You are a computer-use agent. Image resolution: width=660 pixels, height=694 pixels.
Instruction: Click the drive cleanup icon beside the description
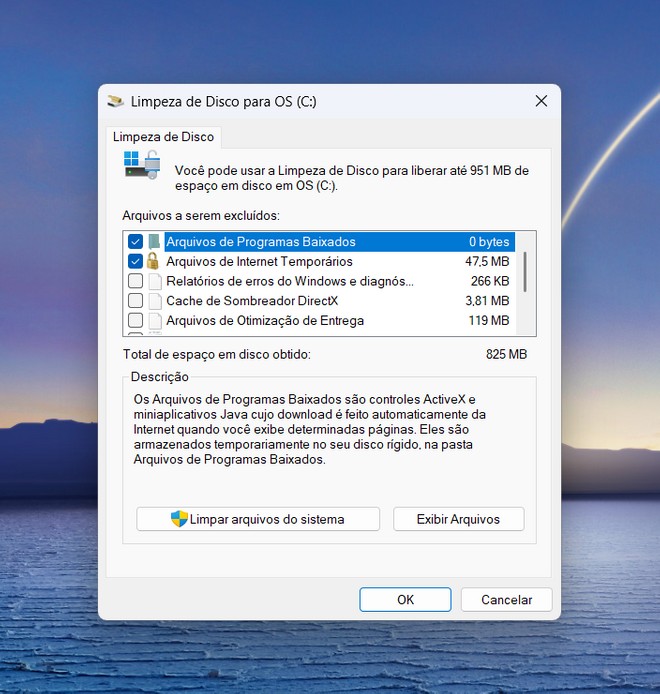point(142,165)
